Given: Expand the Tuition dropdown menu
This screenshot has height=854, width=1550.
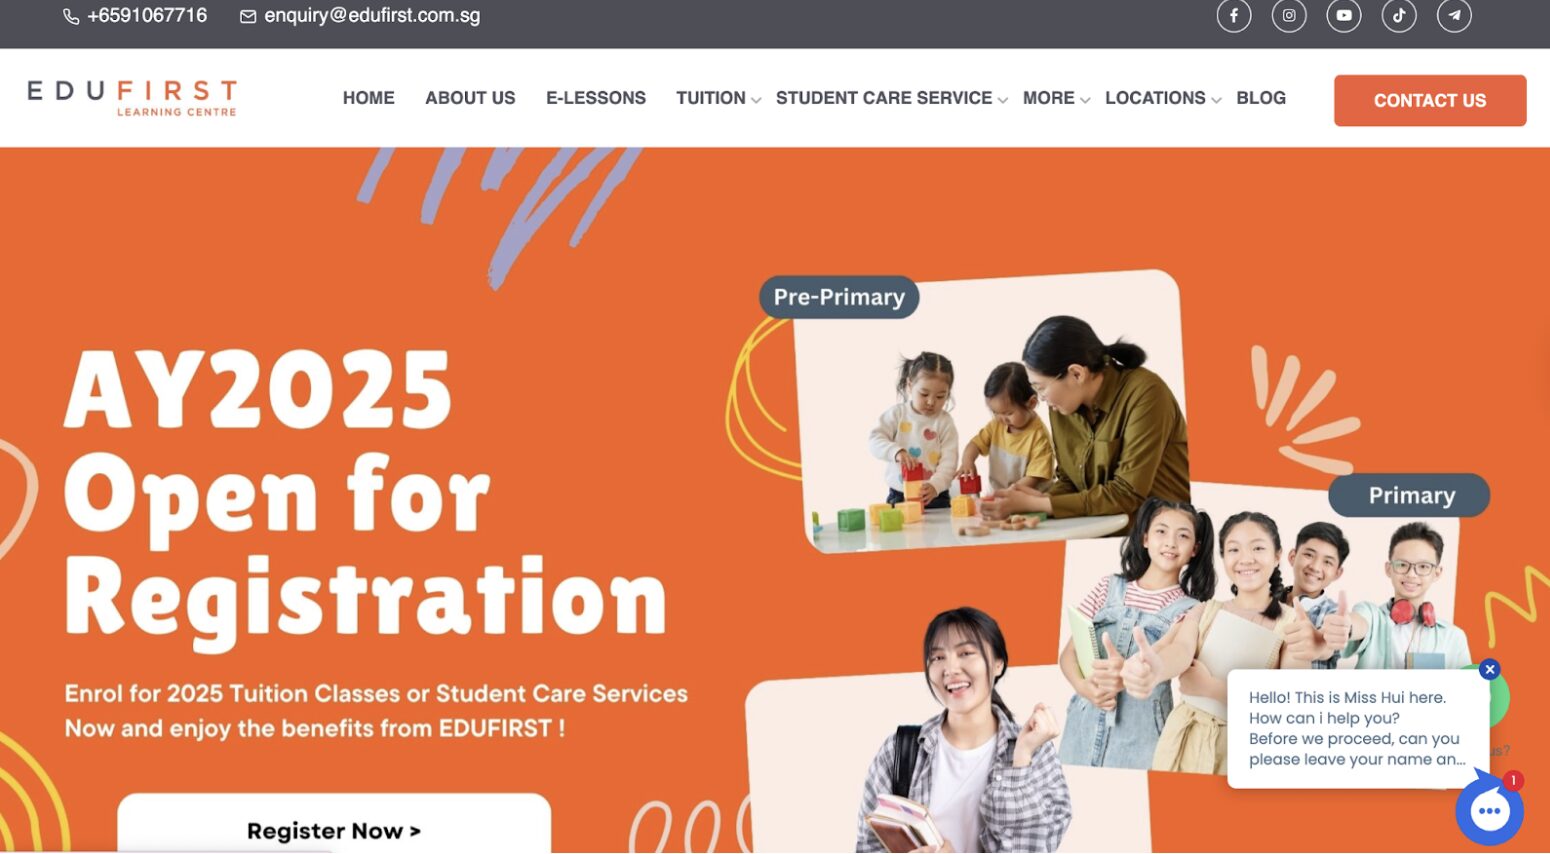Looking at the screenshot, I should pyautogui.click(x=718, y=98).
